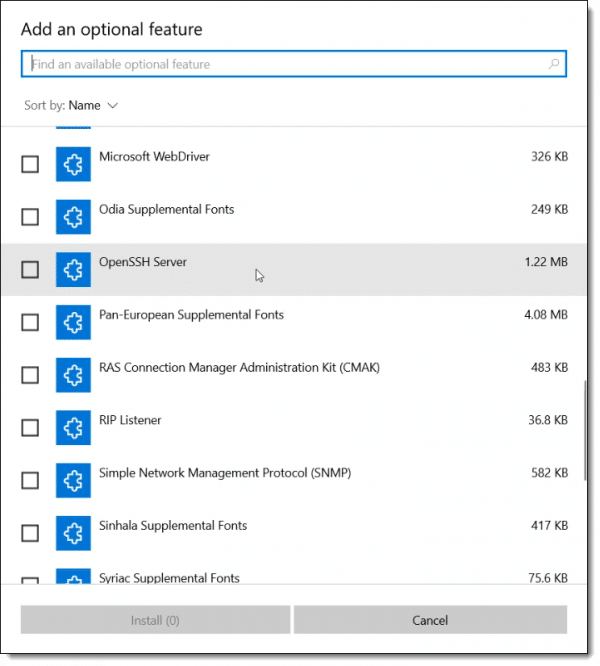Image resolution: width=600 pixels, height=666 pixels.
Task: Click the 36.8 KB size value
Action: [x=548, y=420]
